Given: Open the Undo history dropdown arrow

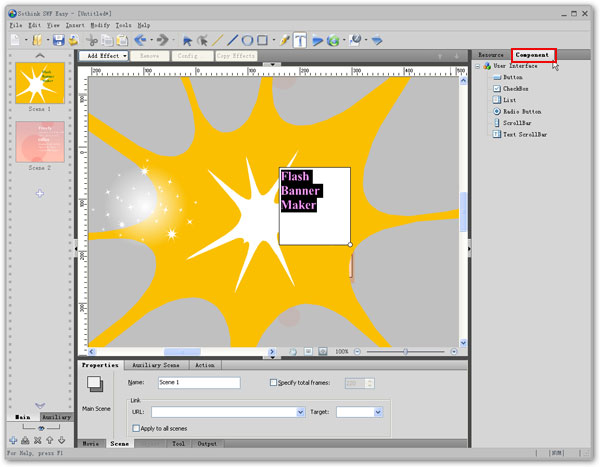Looking at the screenshot, I should pos(152,40).
